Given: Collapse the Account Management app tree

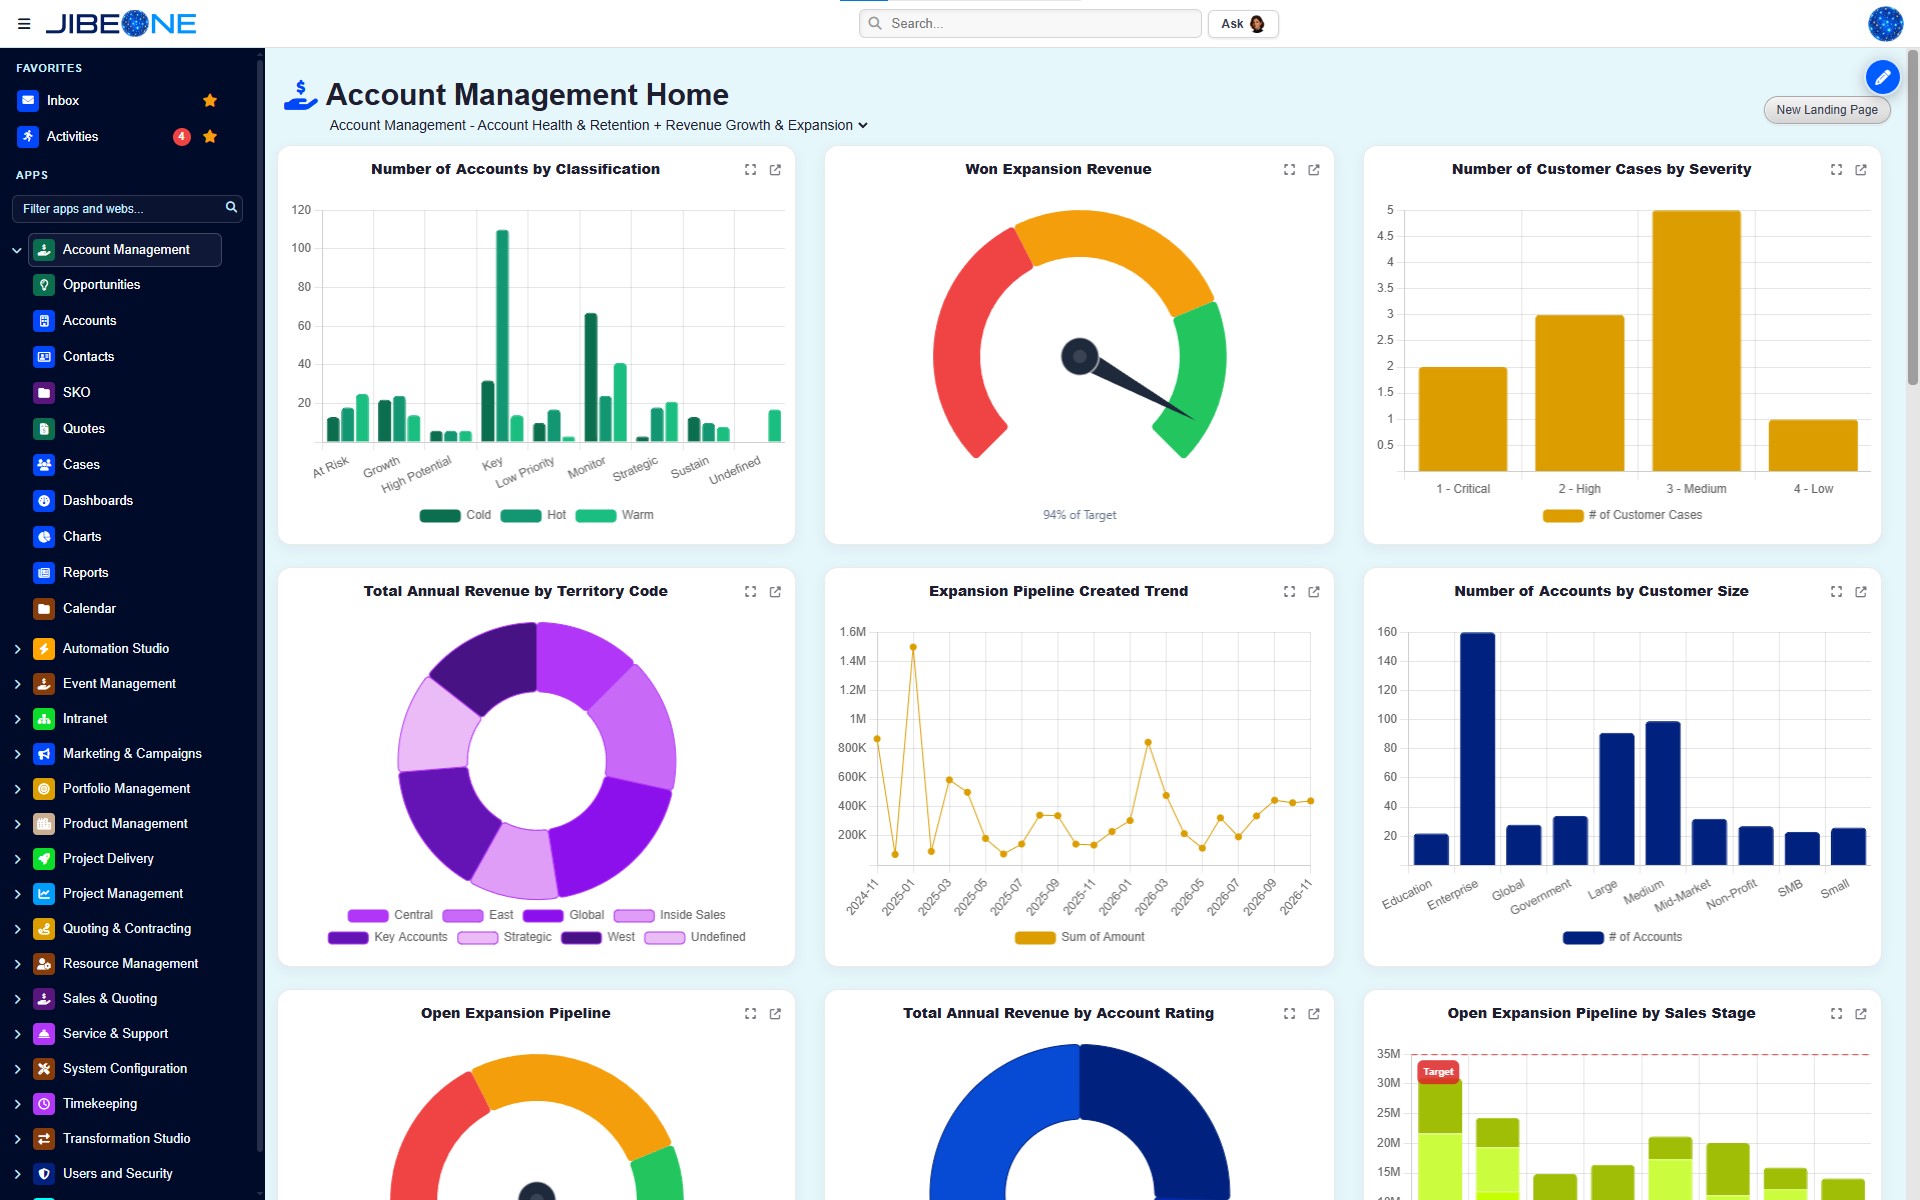Looking at the screenshot, I should [x=16, y=250].
